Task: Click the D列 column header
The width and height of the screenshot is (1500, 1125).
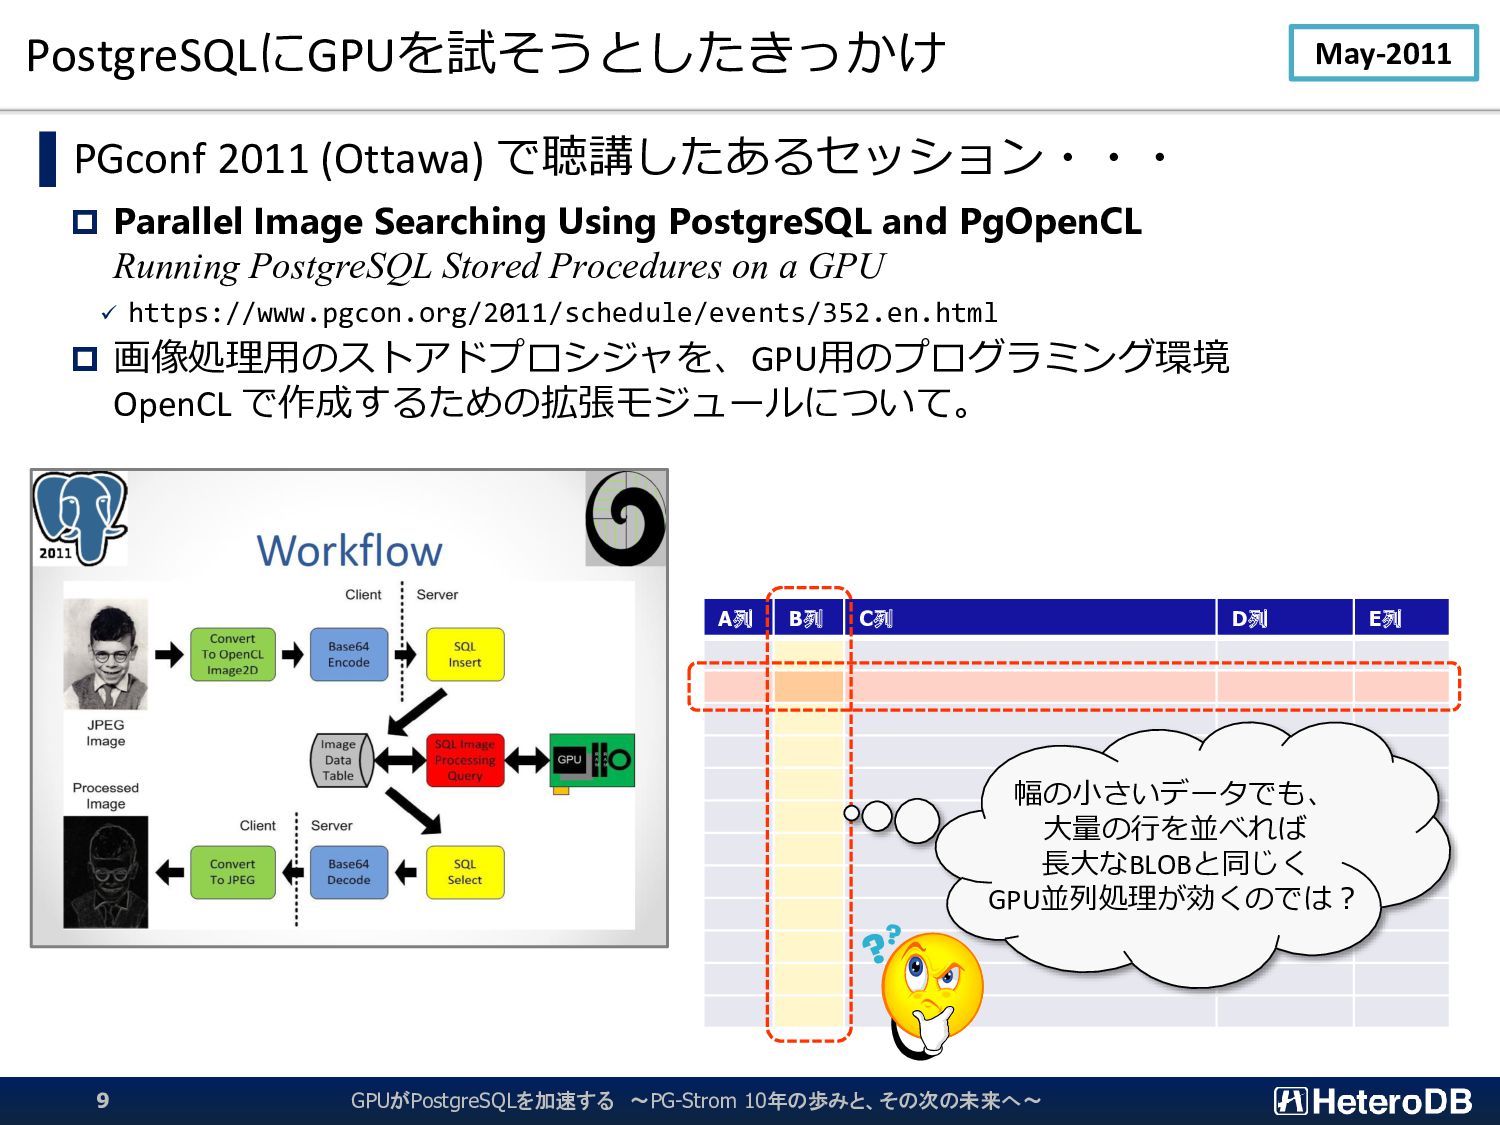Action: pos(1285,618)
